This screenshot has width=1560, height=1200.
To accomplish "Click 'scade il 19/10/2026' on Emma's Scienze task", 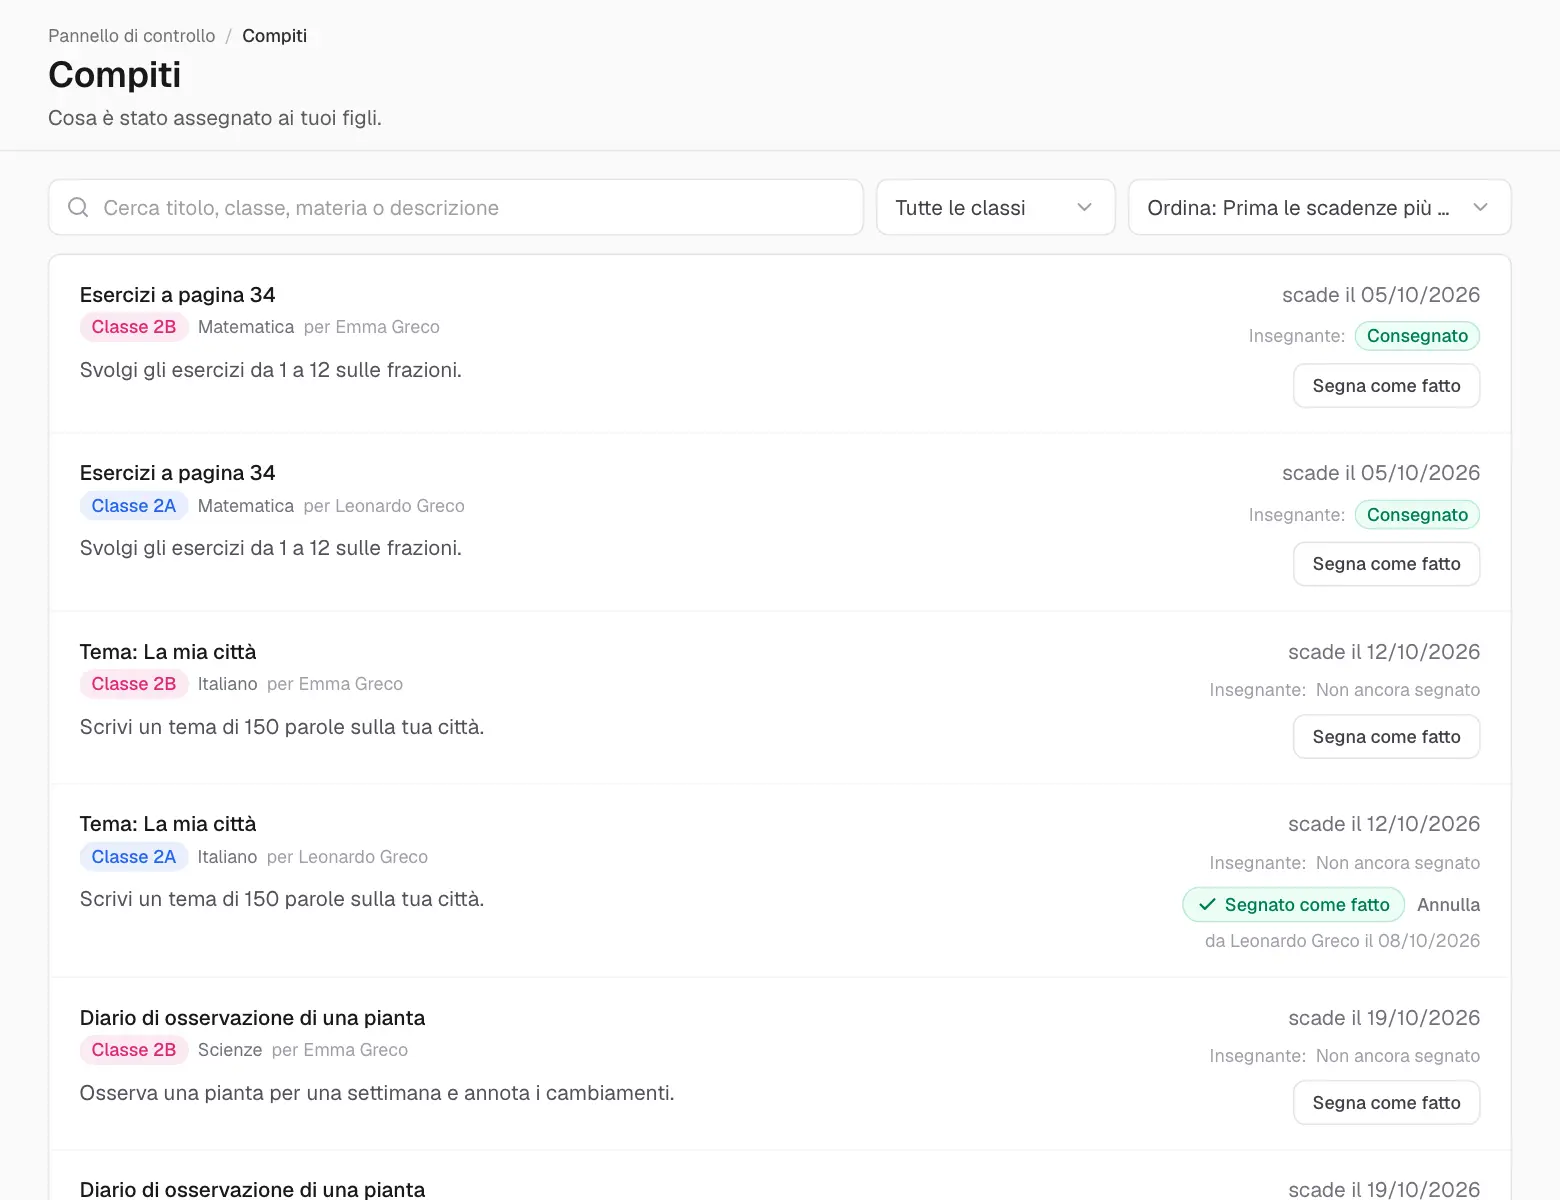I will pos(1384,1018).
